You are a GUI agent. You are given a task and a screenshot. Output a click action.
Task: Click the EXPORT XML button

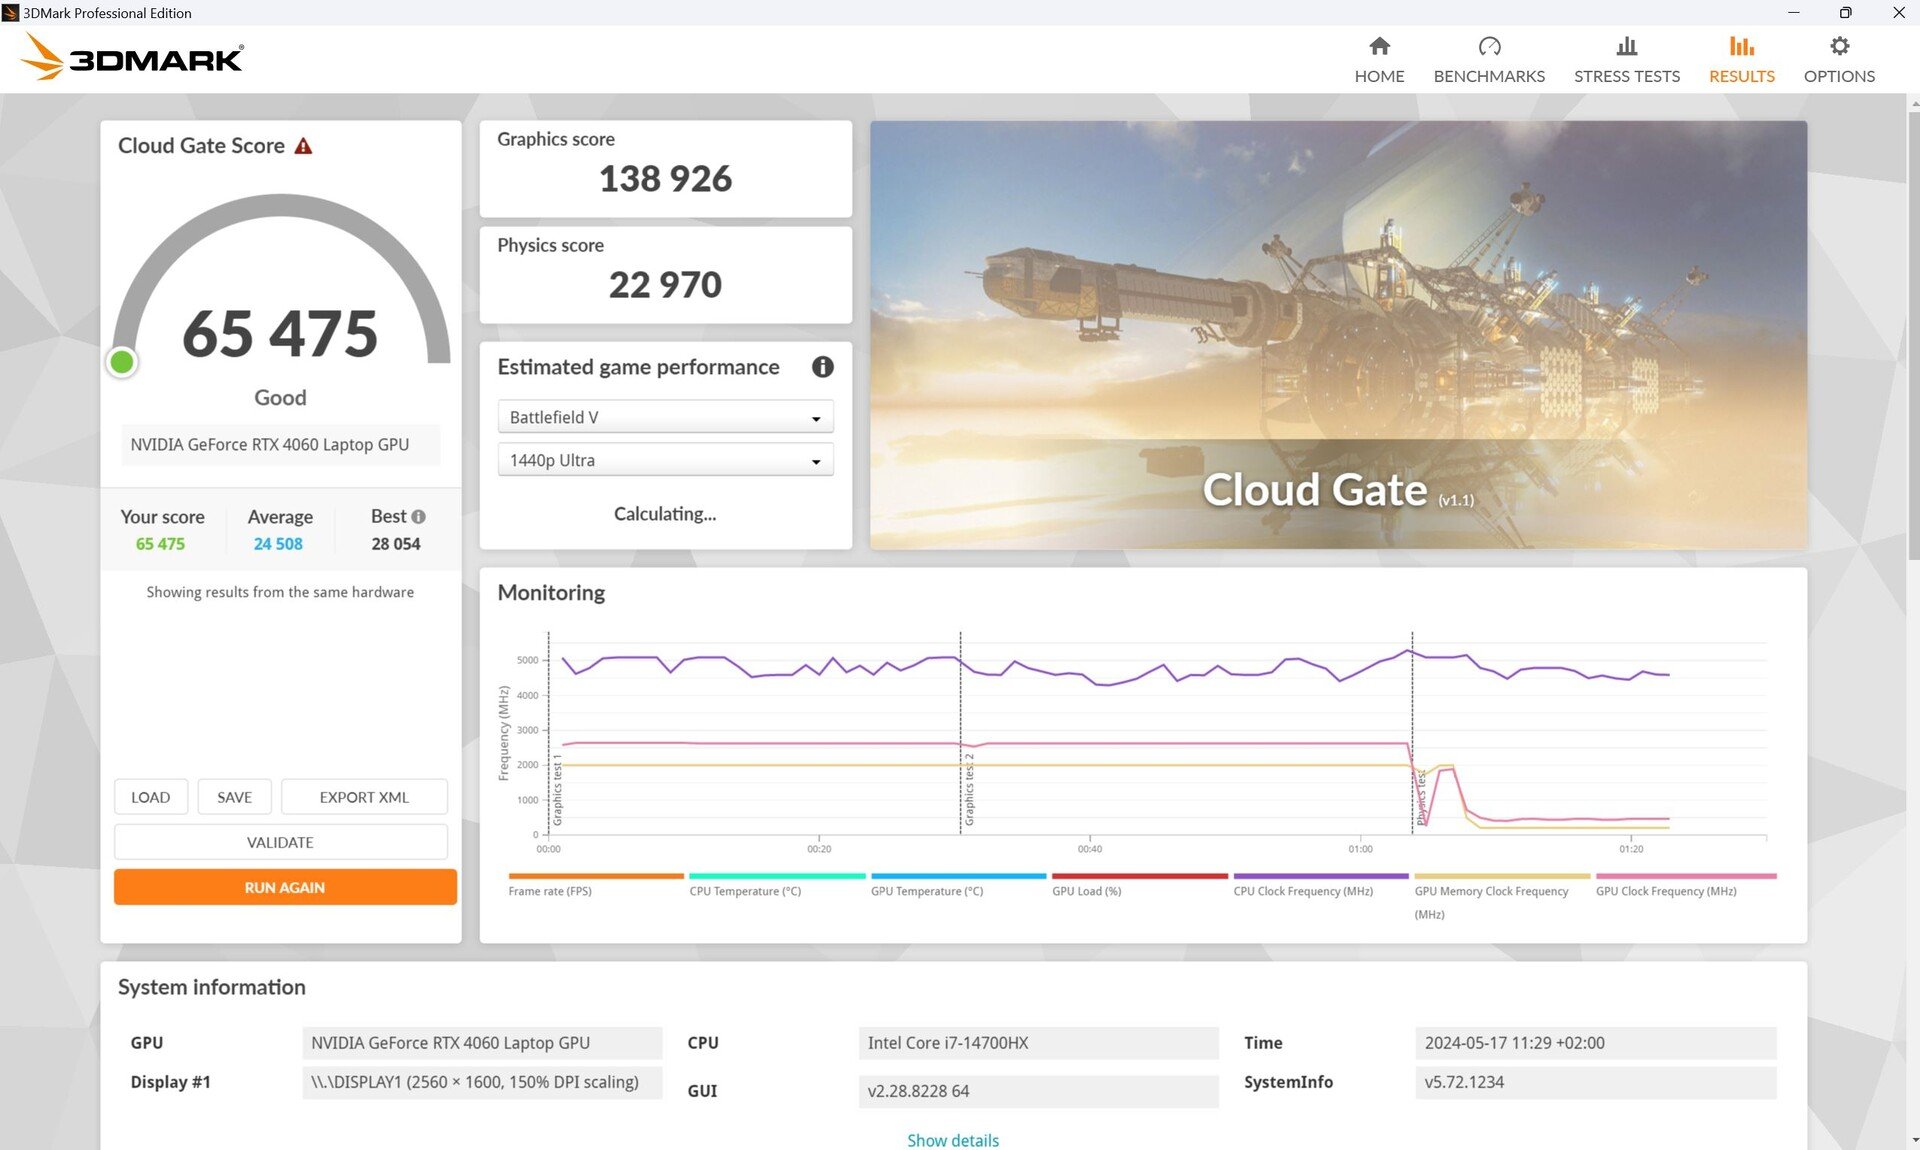coord(364,797)
